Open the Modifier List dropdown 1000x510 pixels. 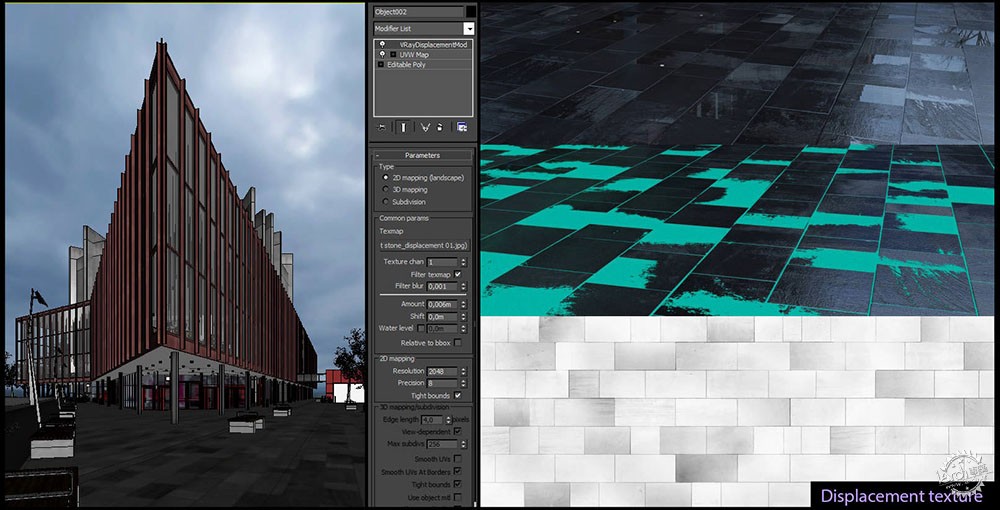[469, 29]
